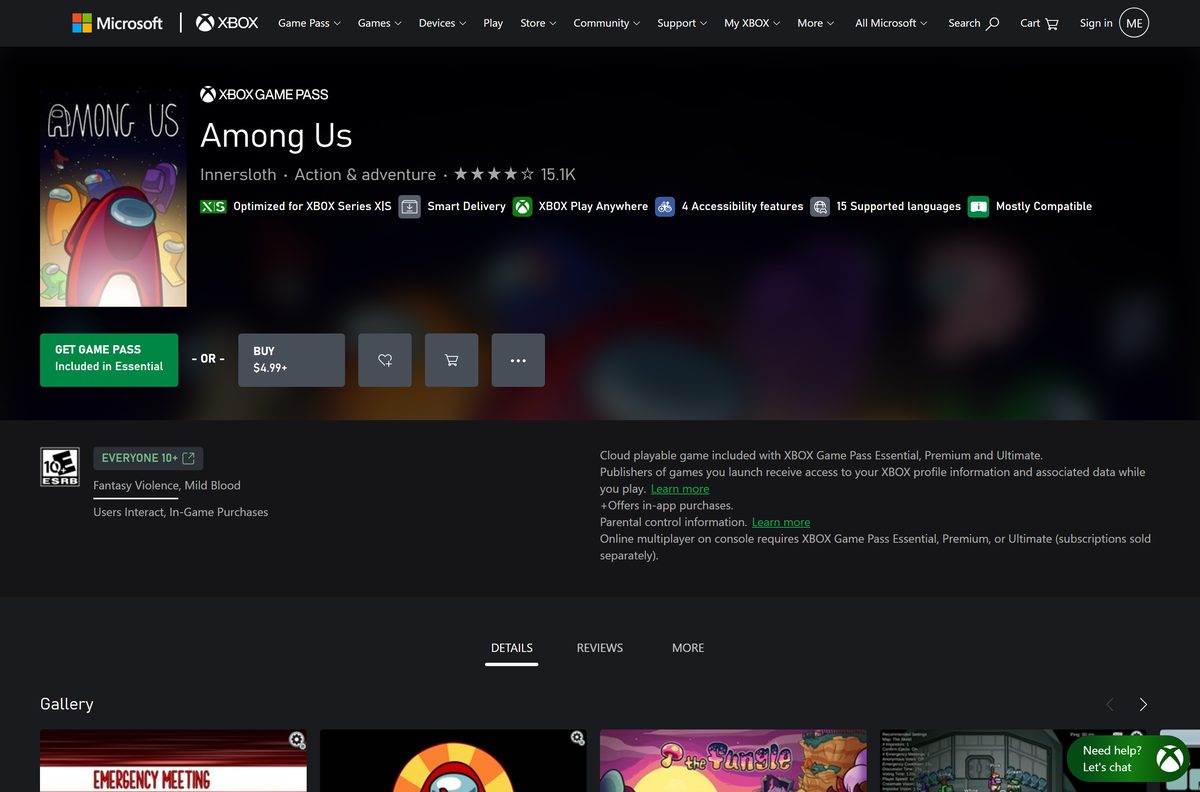This screenshot has height=792, width=1200.
Task: Open the Emergency Meeting gallery thumbnail
Action: pos(173,761)
